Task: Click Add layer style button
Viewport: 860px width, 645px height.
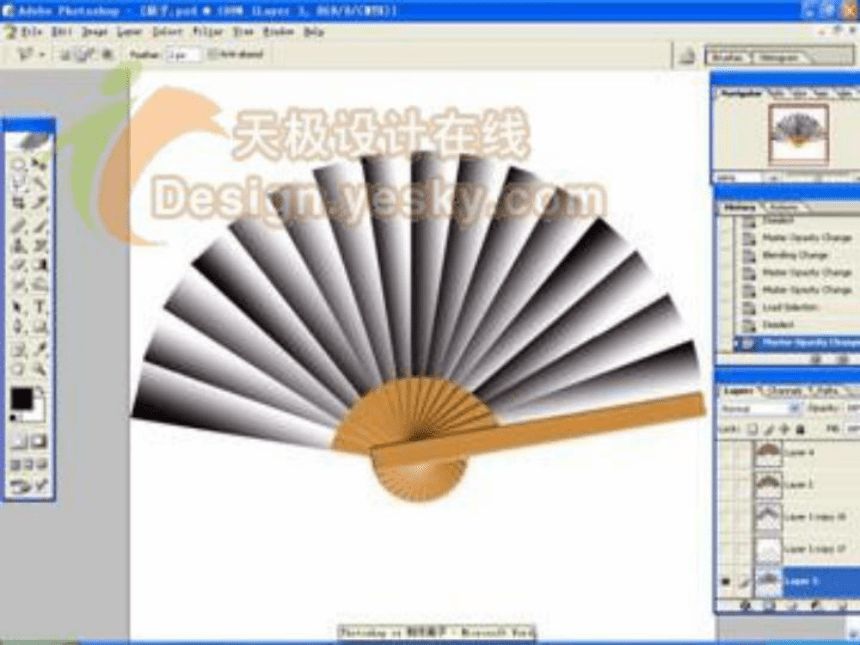Action: coord(746,606)
